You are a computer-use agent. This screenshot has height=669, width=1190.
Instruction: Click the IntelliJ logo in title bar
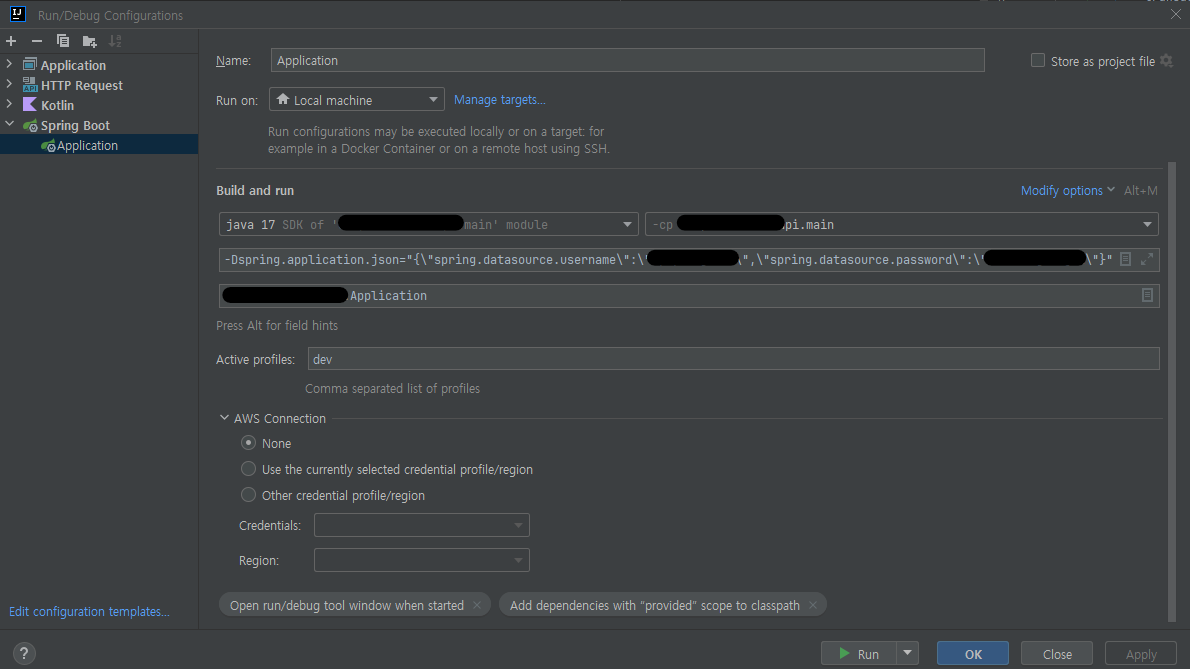coord(17,14)
